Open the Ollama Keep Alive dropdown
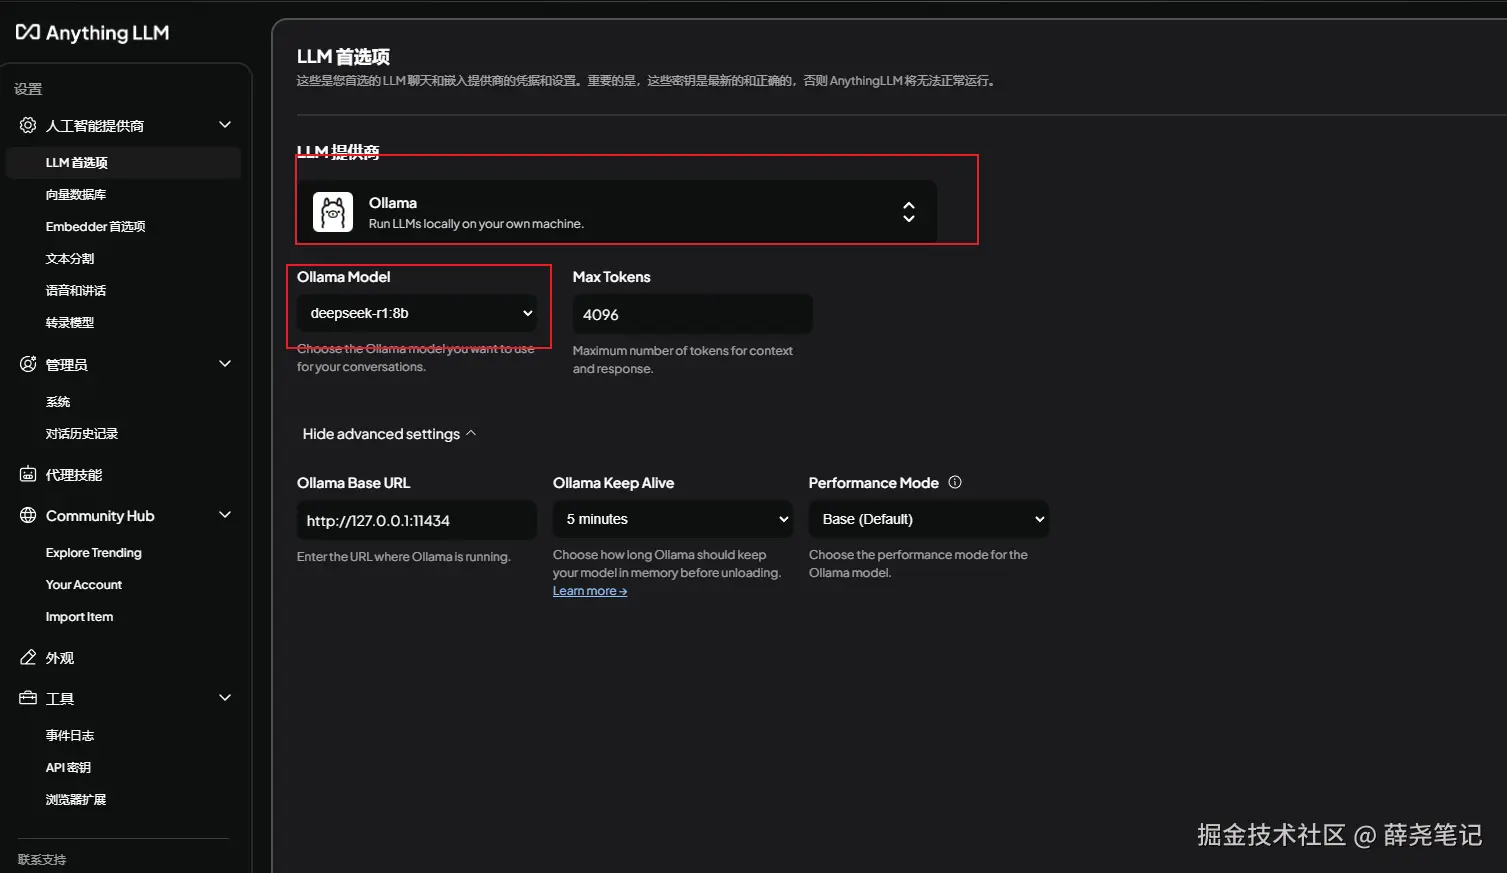The width and height of the screenshot is (1507, 873). pos(673,519)
